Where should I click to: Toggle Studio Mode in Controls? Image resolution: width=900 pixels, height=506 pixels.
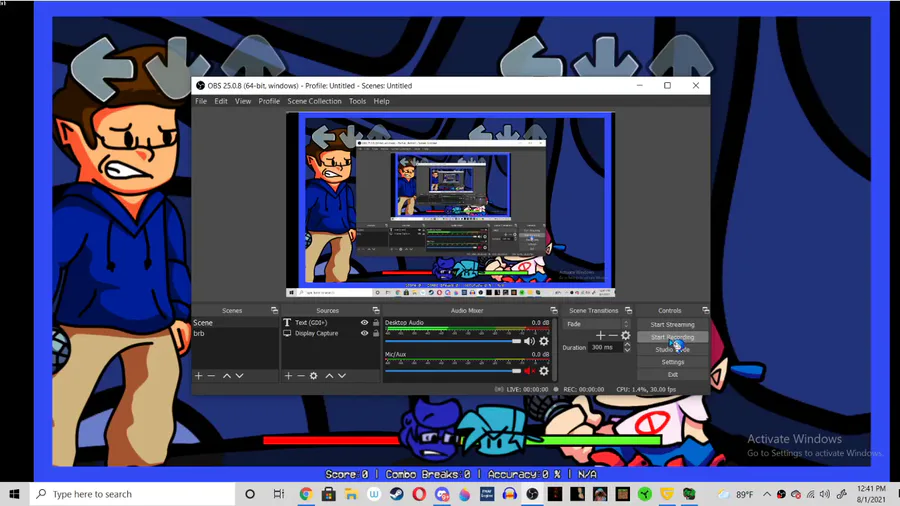click(673, 349)
